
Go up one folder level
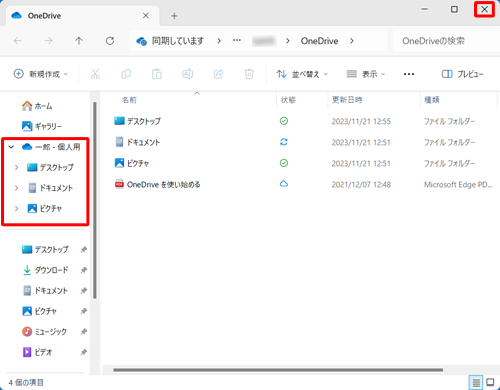tap(79, 41)
